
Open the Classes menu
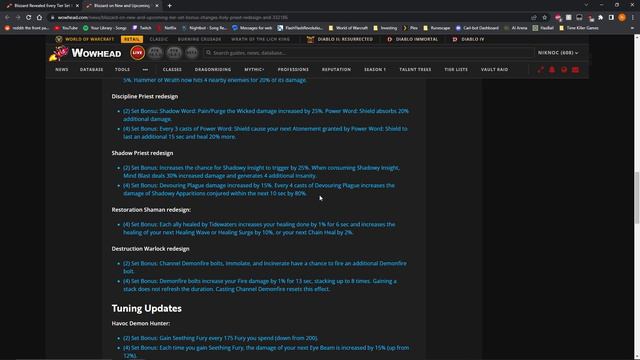tap(172, 70)
